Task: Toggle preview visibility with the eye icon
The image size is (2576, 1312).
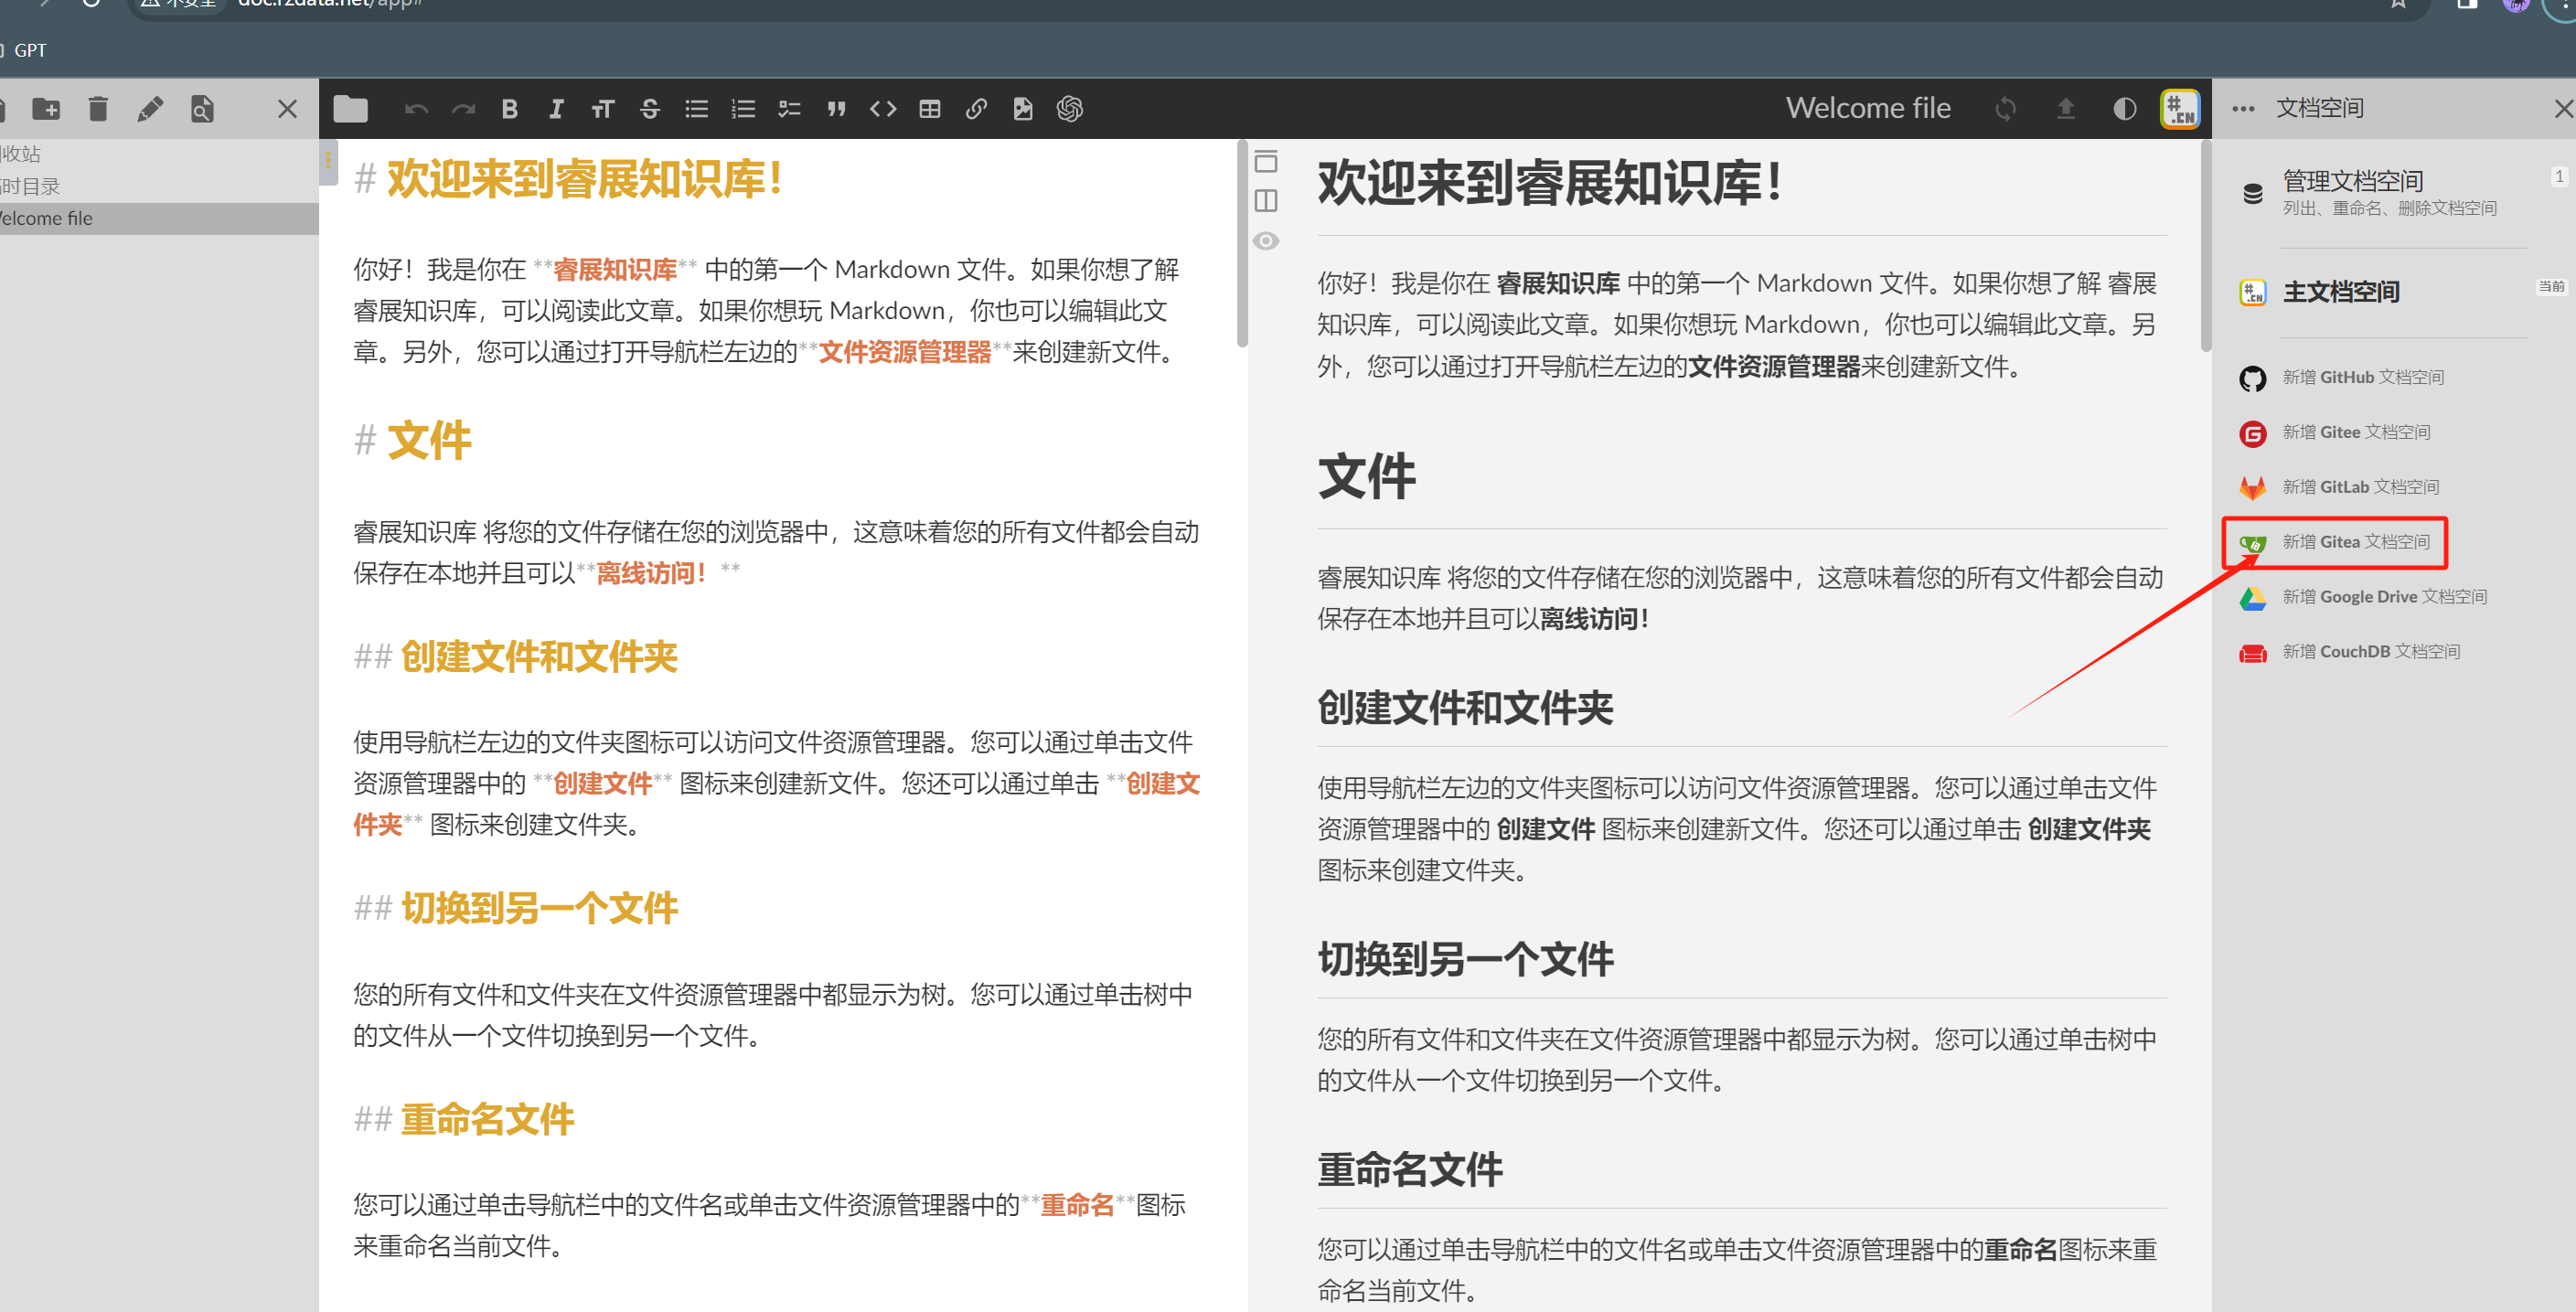Action: pos(1267,240)
